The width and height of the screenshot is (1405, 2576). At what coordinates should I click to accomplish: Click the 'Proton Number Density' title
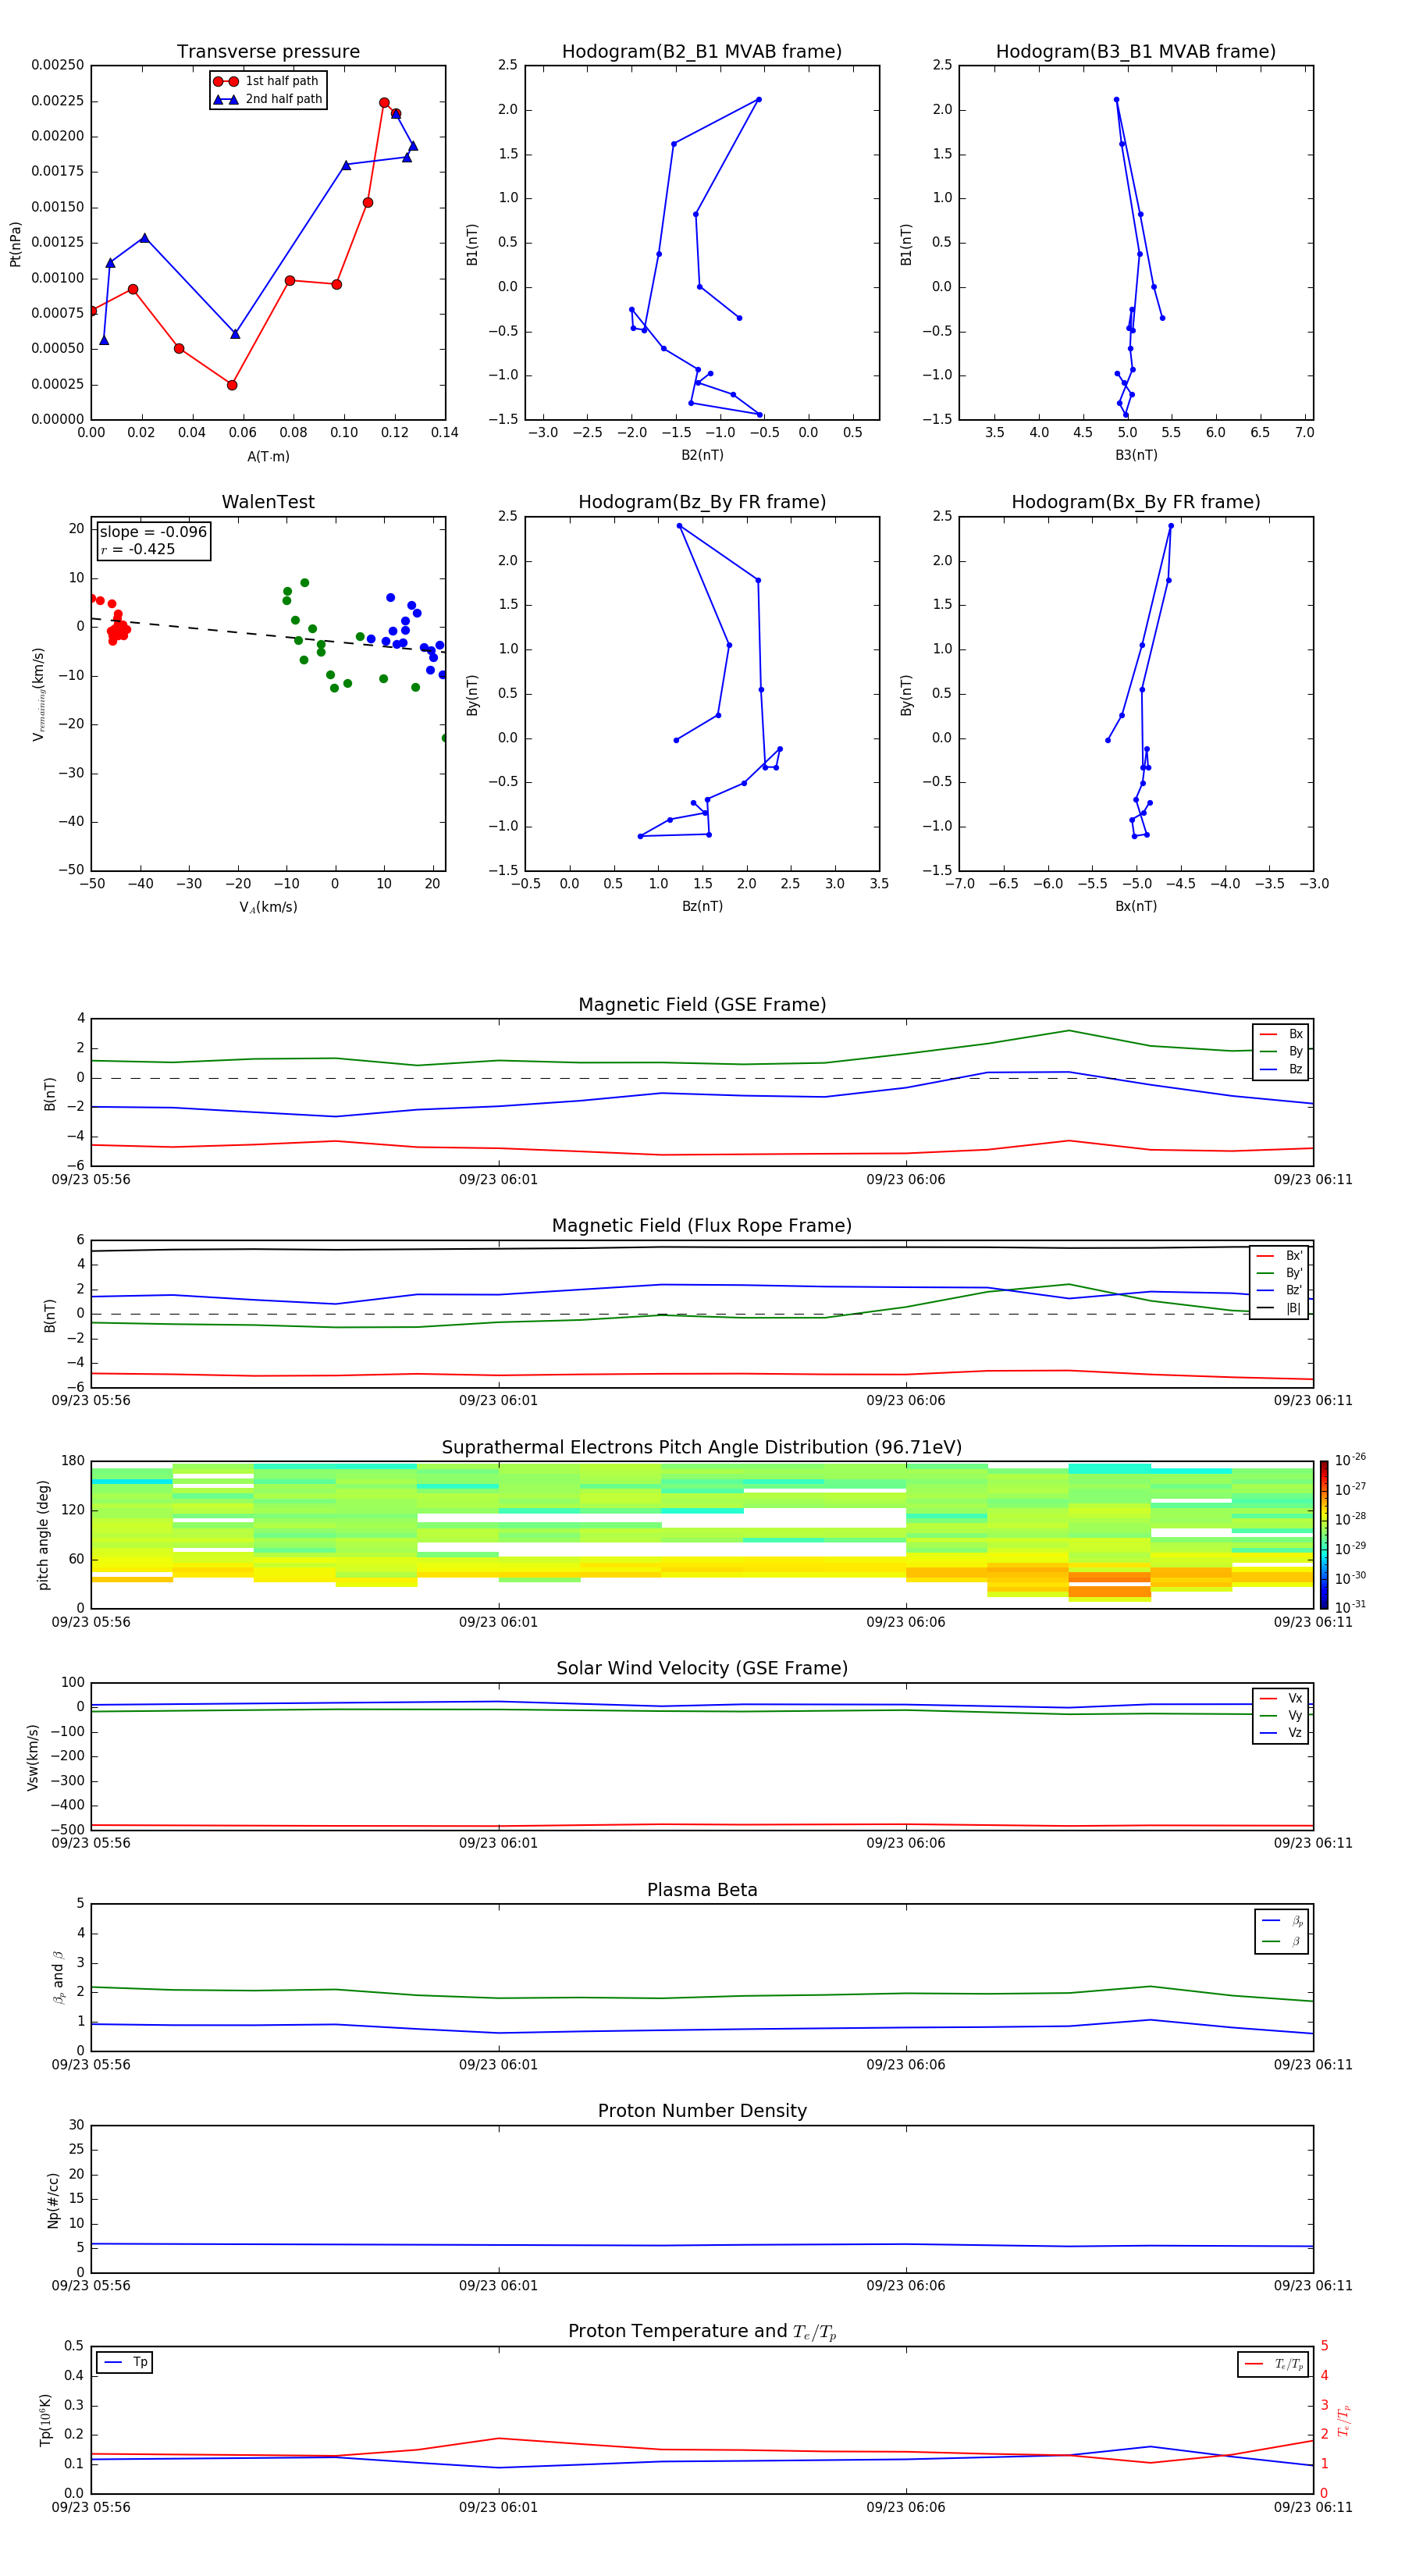point(702,2111)
